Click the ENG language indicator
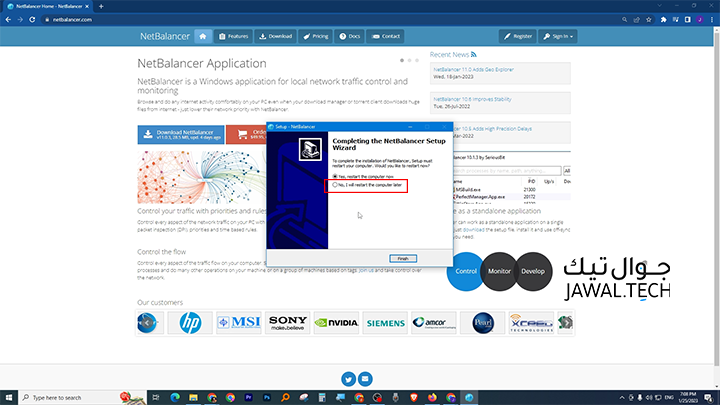Screen dimensions: 720x405 [669, 398]
